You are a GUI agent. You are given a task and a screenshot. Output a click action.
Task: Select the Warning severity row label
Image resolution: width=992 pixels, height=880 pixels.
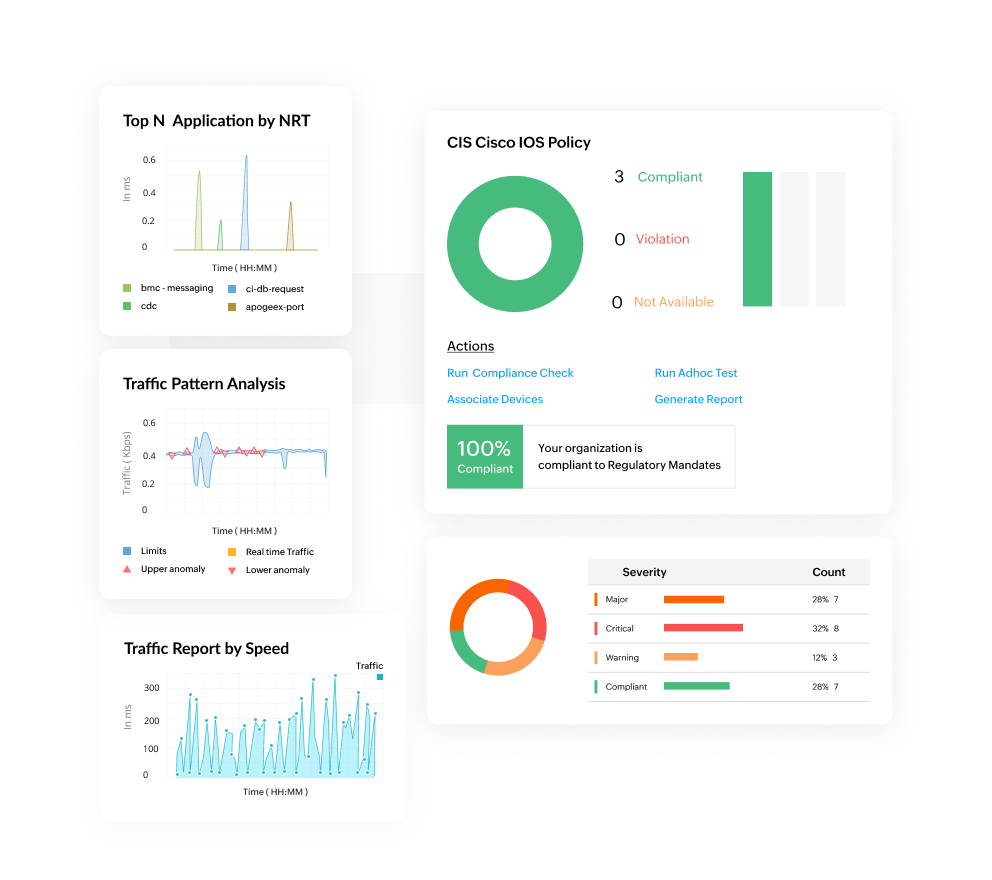click(622, 657)
